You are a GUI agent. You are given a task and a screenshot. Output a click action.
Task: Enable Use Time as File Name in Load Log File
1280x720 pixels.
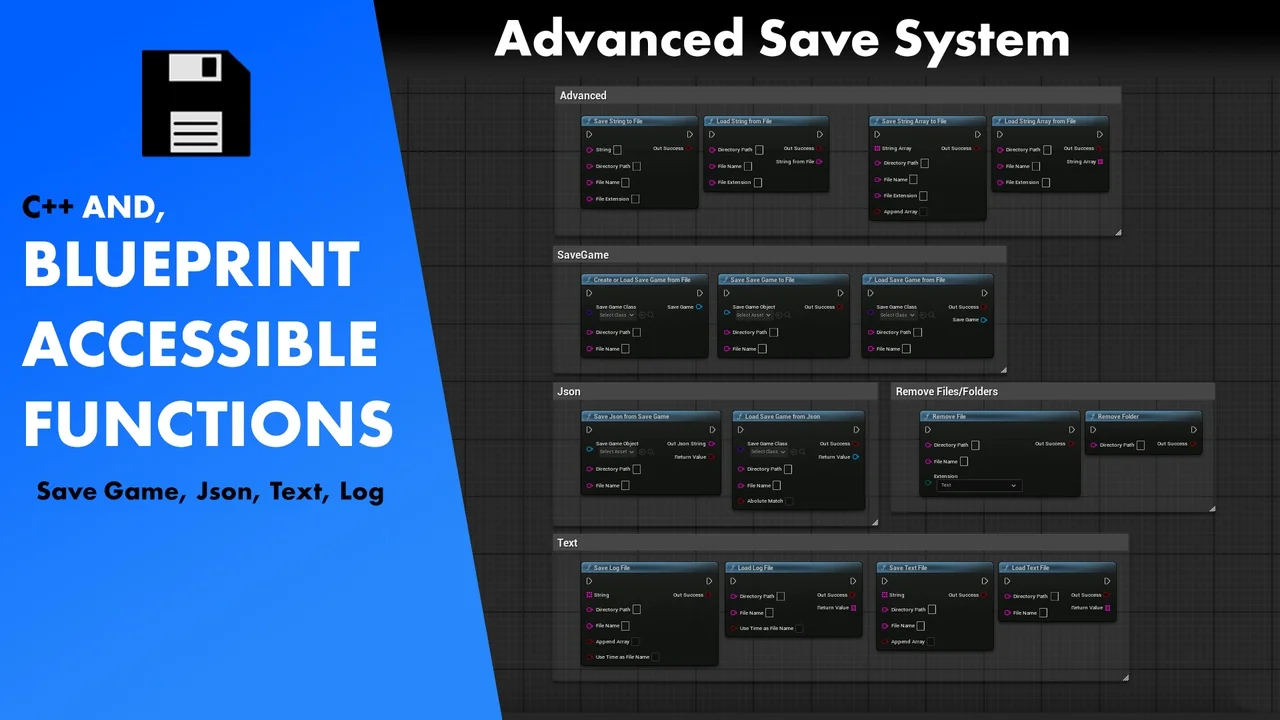(799, 629)
